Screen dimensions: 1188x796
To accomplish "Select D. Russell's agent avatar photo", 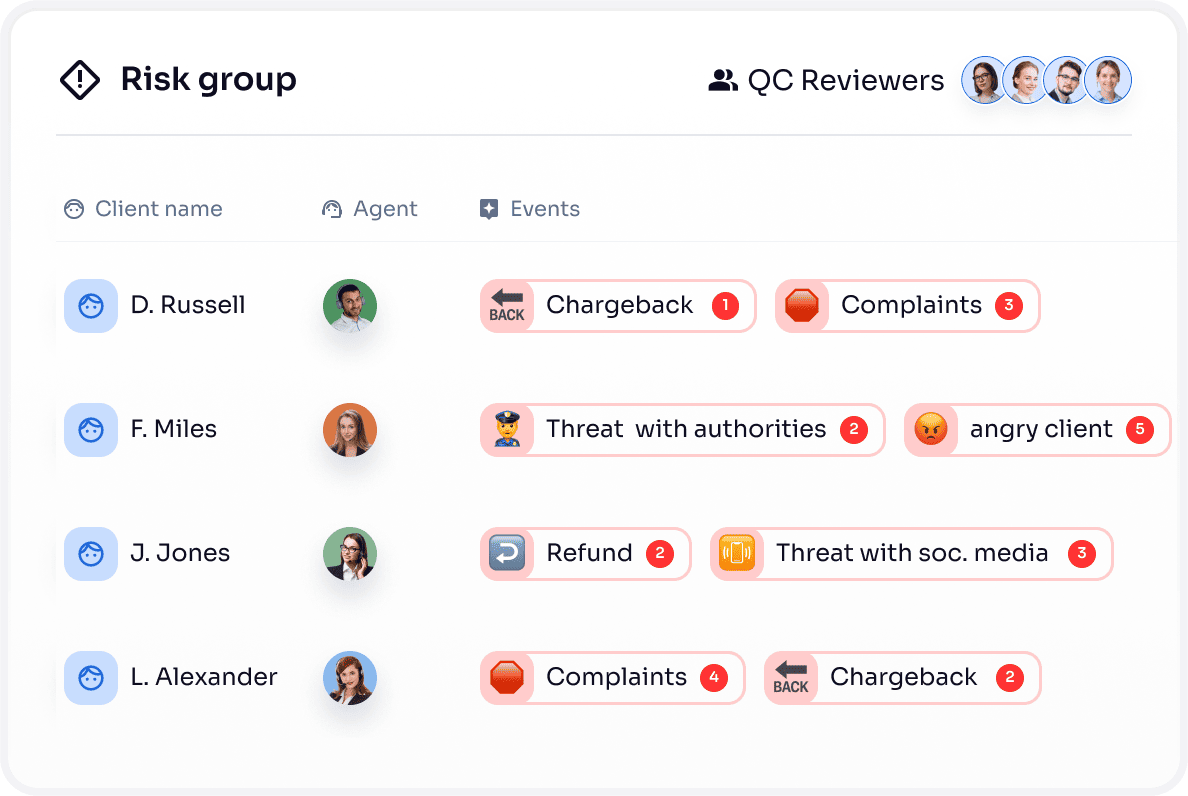I will pyautogui.click(x=350, y=305).
